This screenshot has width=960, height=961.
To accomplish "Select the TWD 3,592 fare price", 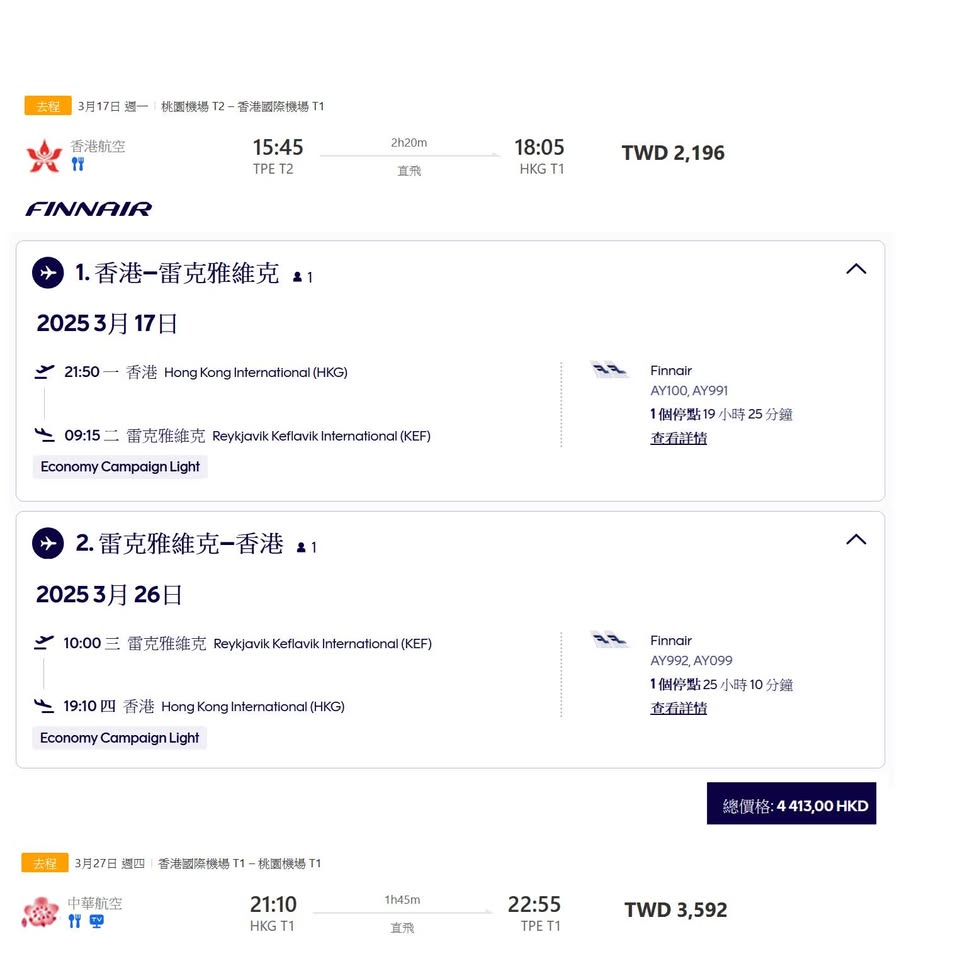I will click(676, 910).
